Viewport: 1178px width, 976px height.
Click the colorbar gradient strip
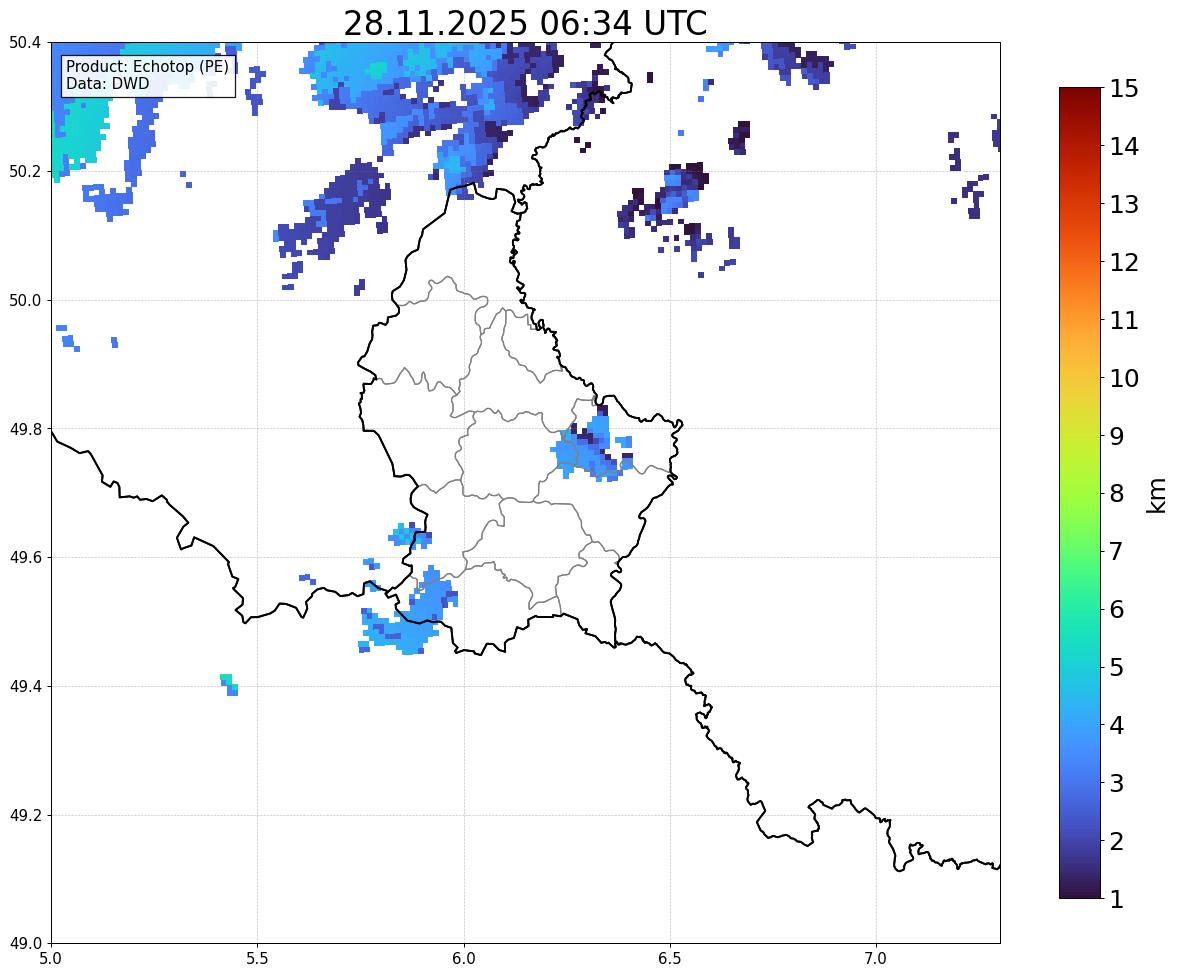pyautogui.click(x=1080, y=493)
